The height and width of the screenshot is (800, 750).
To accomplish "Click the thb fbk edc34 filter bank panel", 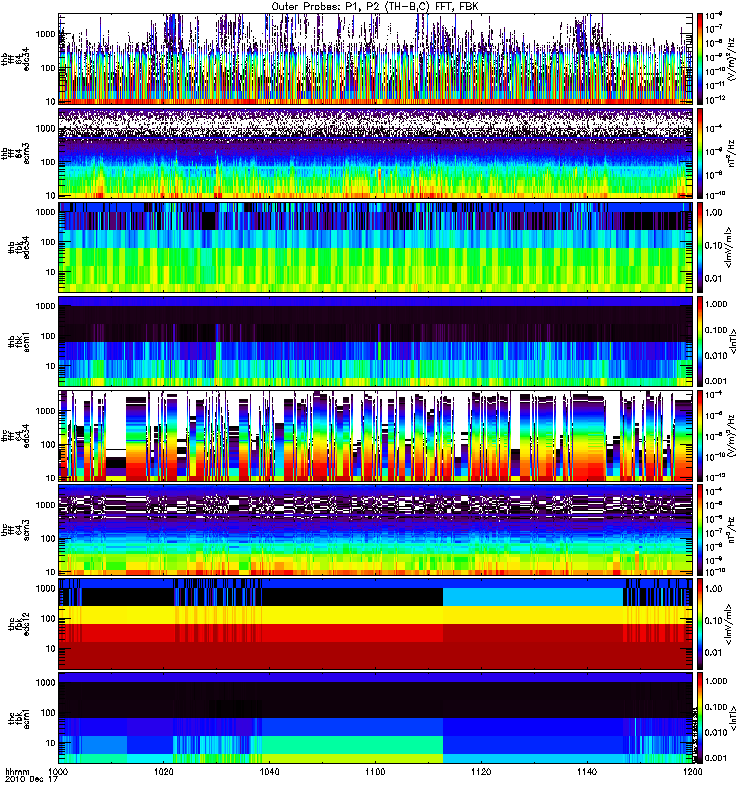I will point(376,247).
